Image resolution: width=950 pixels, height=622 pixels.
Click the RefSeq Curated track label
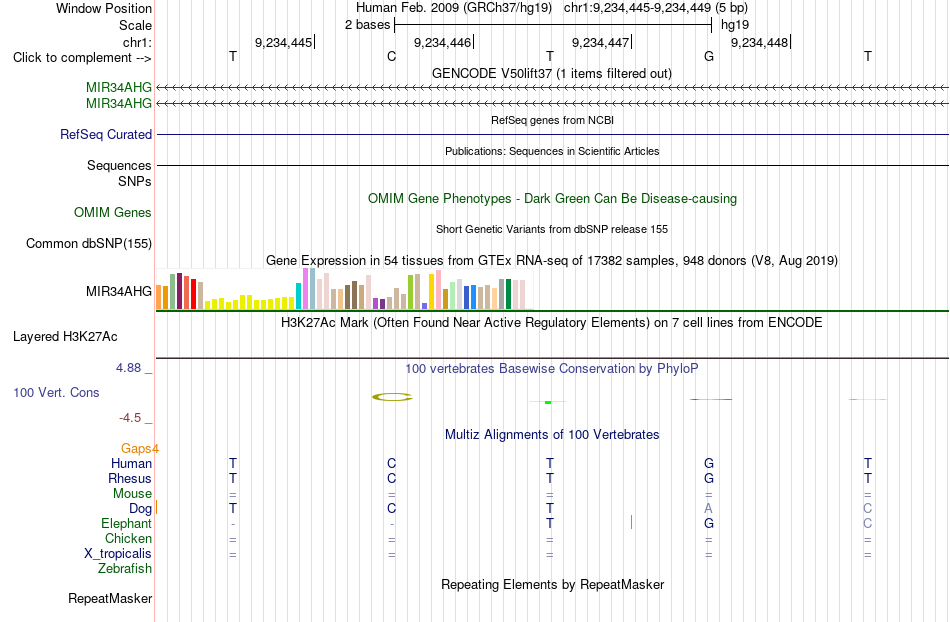point(106,134)
